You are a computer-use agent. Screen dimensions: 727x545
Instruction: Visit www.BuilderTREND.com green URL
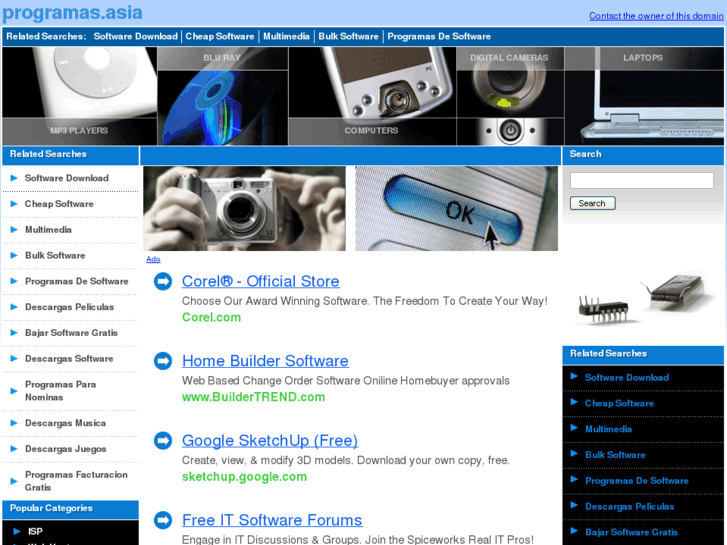[x=254, y=397]
